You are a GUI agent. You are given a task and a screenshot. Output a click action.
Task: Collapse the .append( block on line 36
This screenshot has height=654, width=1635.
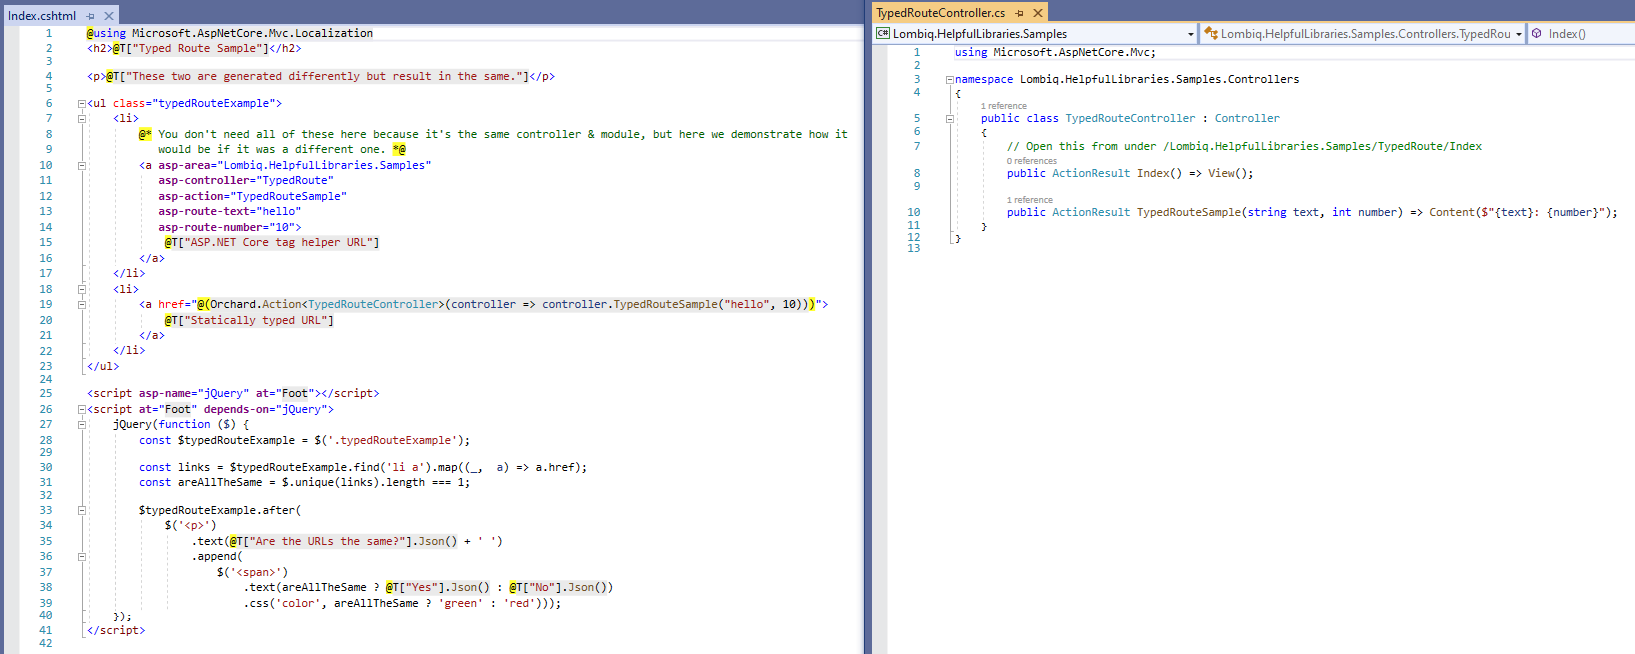coord(82,556)
